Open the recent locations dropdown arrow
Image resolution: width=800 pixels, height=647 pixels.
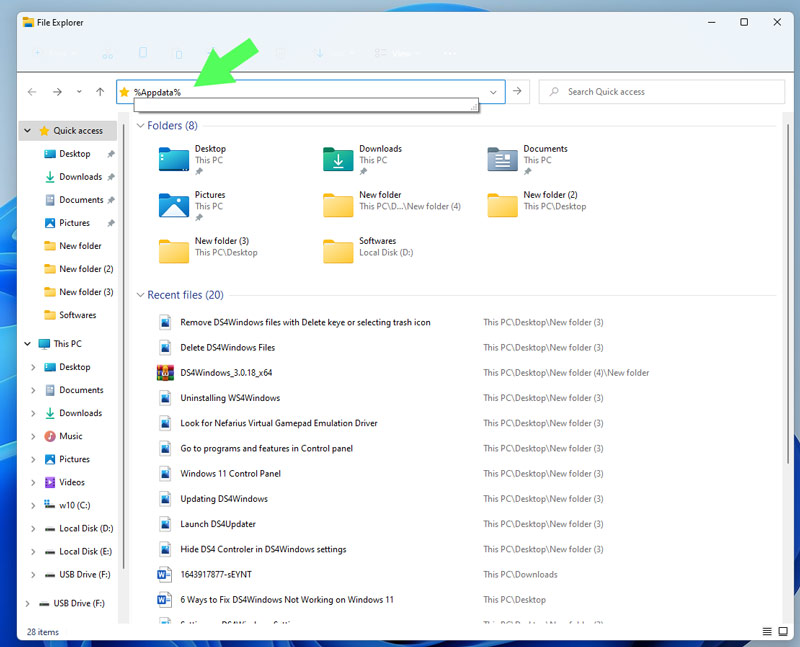pyautogui.click(x=79, y=92)
